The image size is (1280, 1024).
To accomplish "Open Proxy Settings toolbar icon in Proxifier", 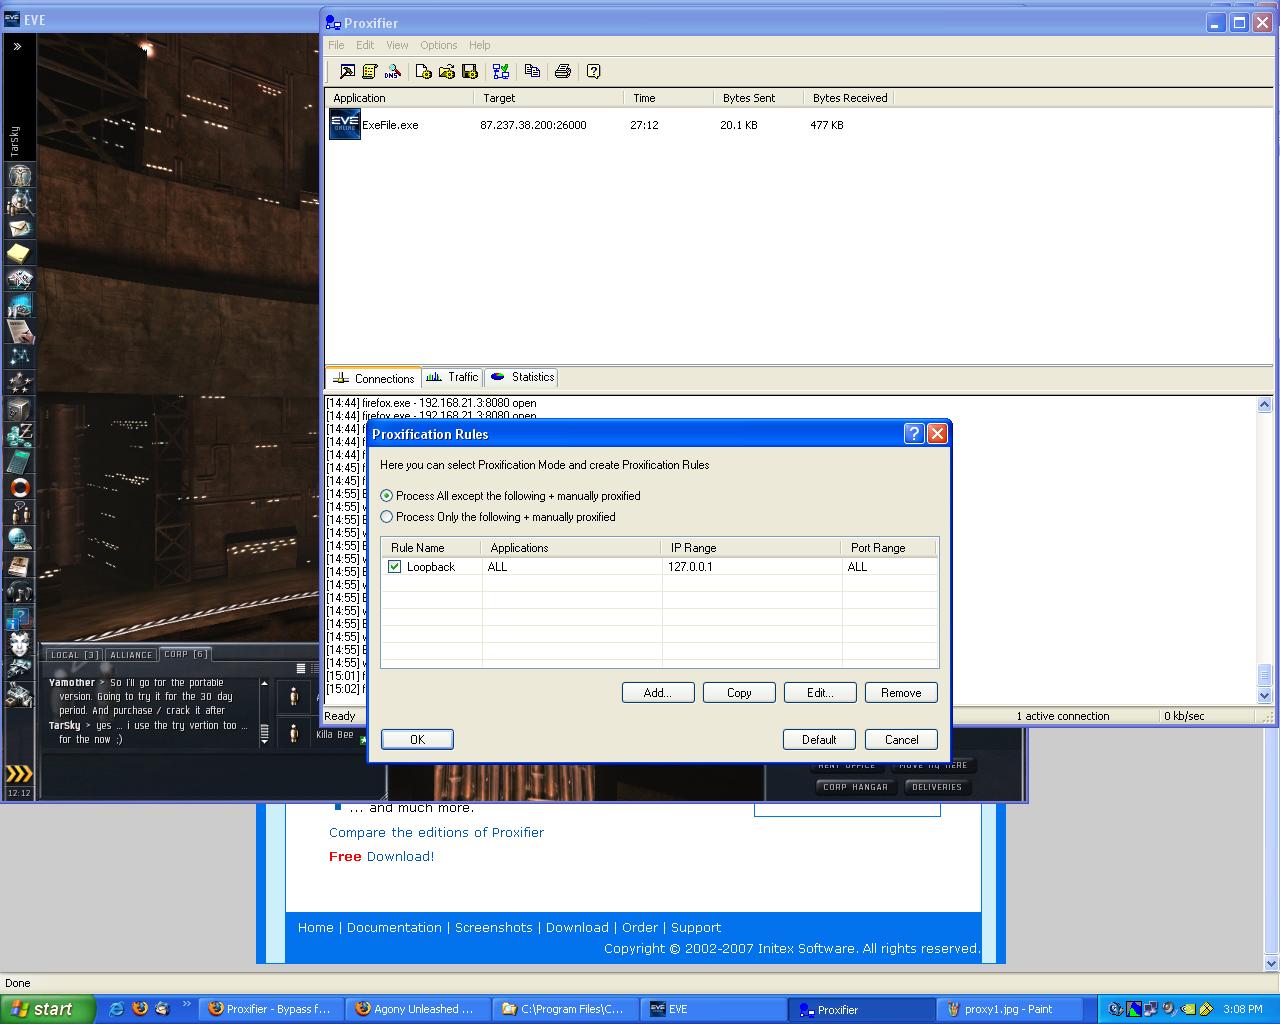I will coord(347,71).
